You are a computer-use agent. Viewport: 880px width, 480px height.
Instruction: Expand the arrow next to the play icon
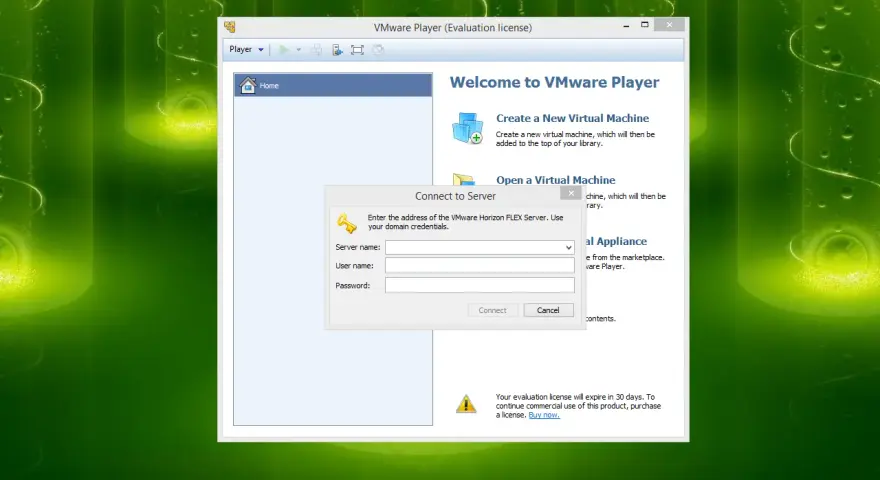[299, 50]
